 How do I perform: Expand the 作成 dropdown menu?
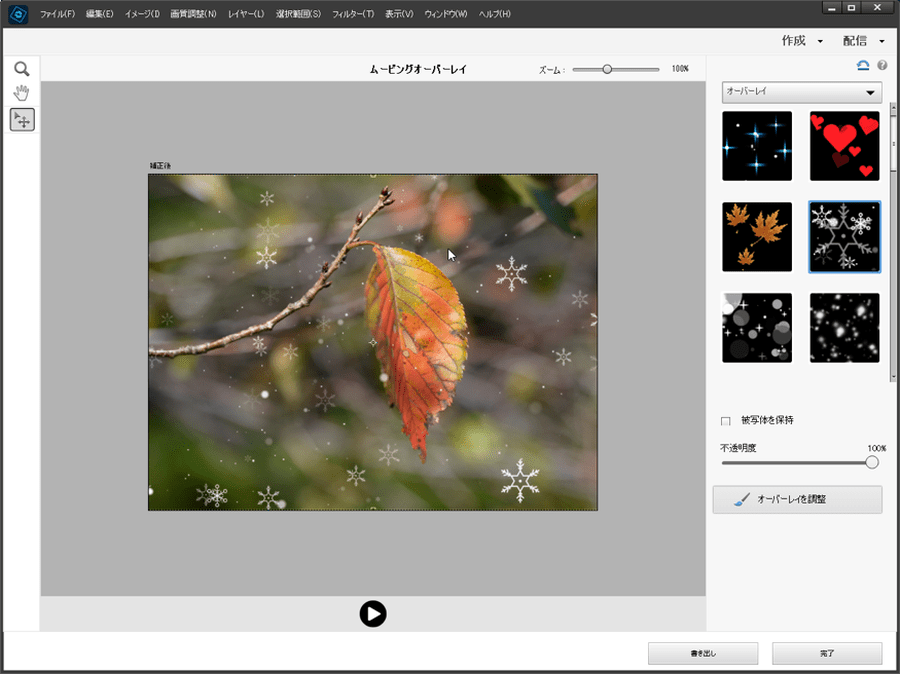click(802, 41)
